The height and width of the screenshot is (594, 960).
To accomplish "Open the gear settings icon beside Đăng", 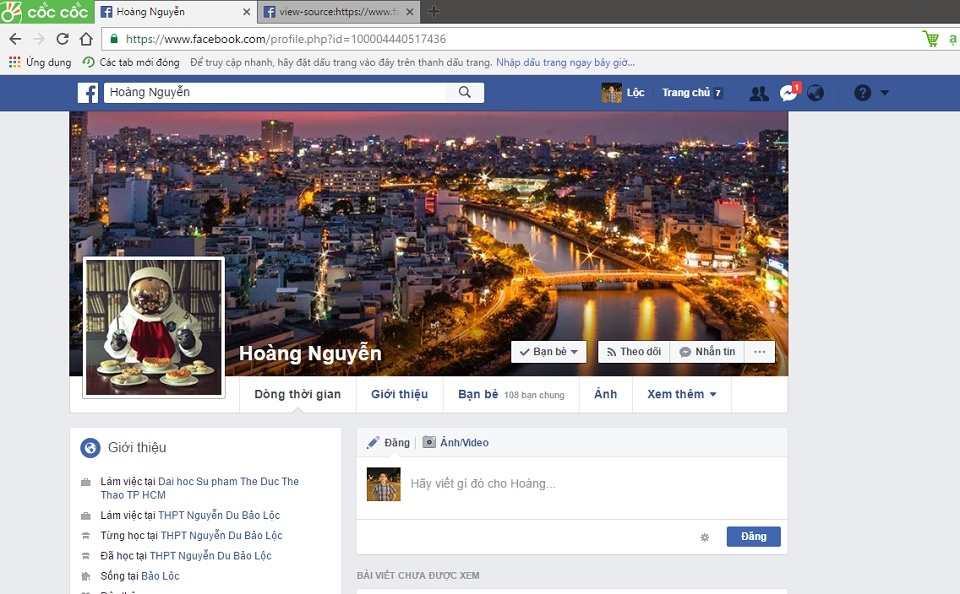I will [x=705, y=537].
